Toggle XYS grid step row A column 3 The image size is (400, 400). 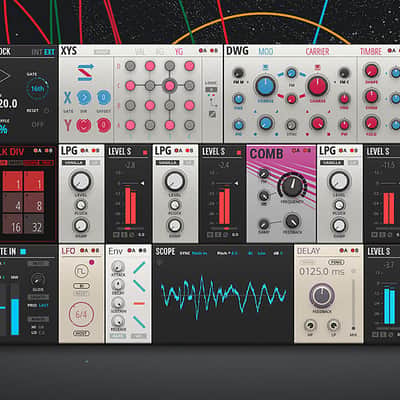click(170, 125)
